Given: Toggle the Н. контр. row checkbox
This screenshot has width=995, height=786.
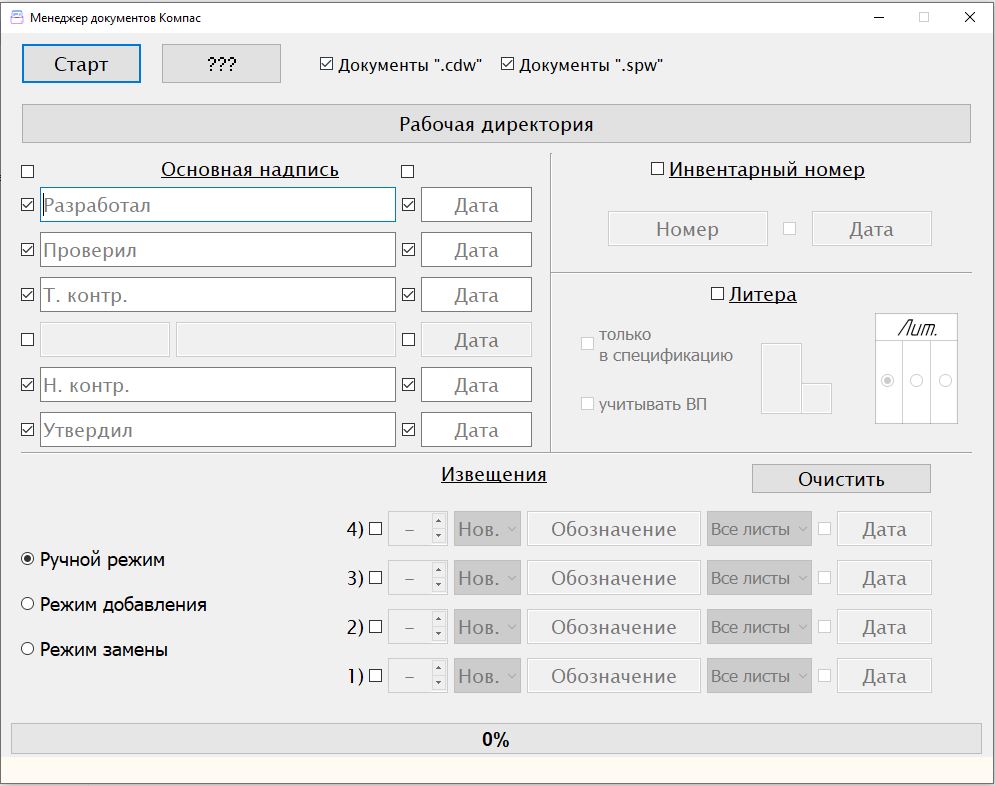Looking at the screenshot, I should tap(27, 384).
